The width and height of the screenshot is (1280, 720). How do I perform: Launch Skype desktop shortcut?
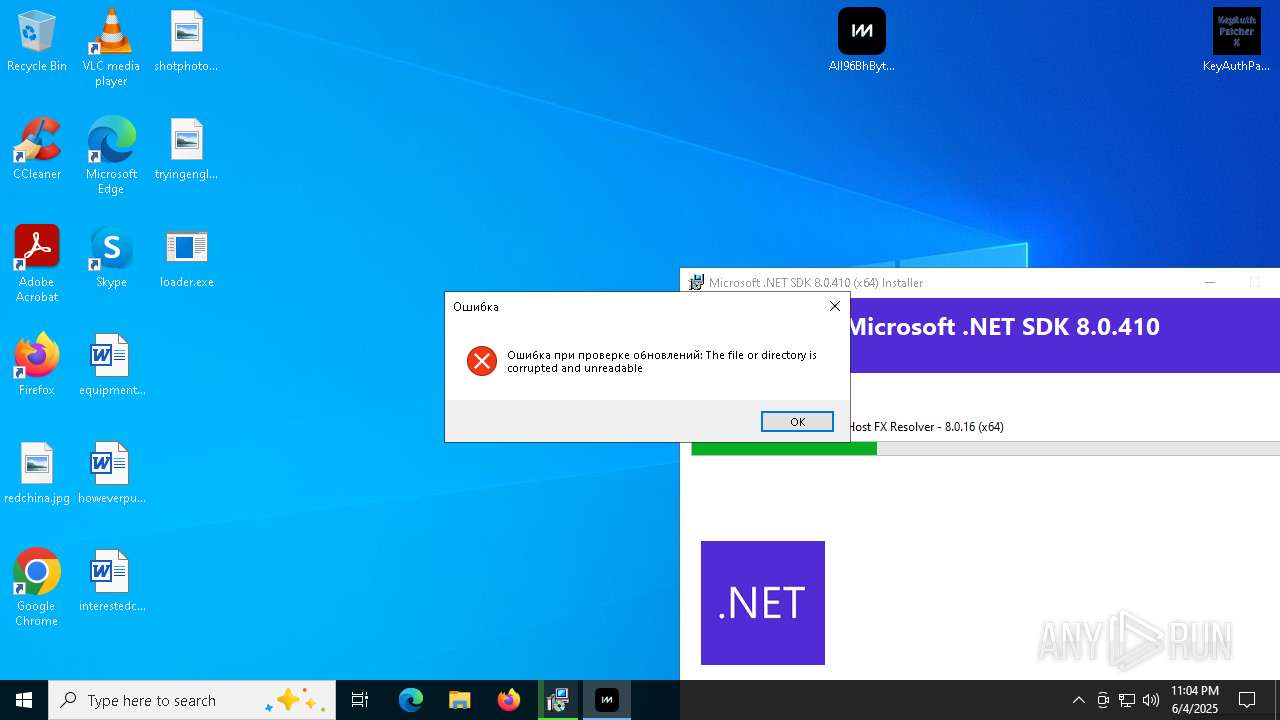coord(111,258)
